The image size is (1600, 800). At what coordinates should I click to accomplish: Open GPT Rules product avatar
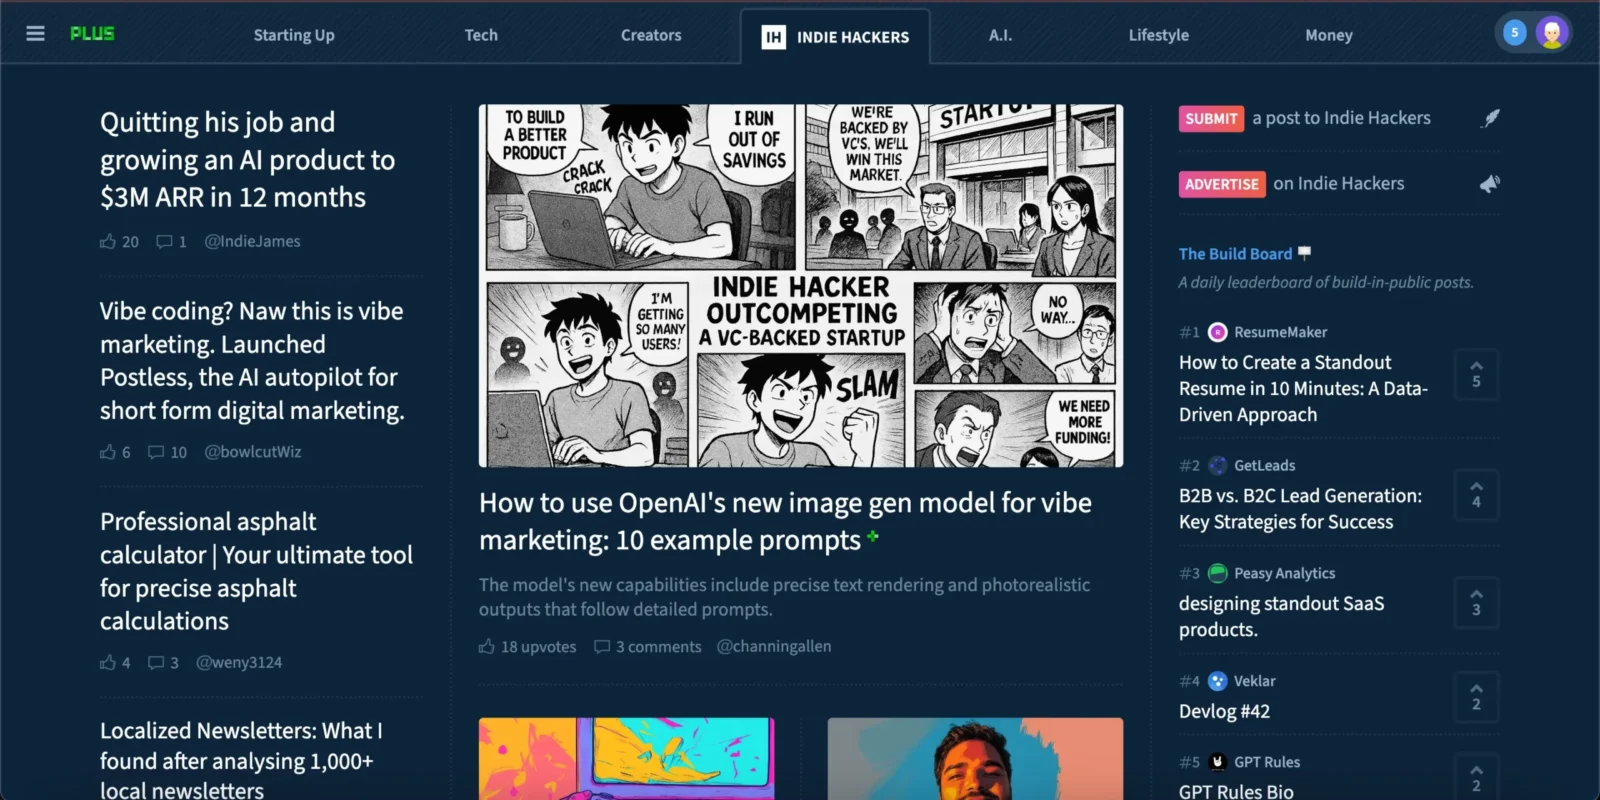coord(1217,762)
